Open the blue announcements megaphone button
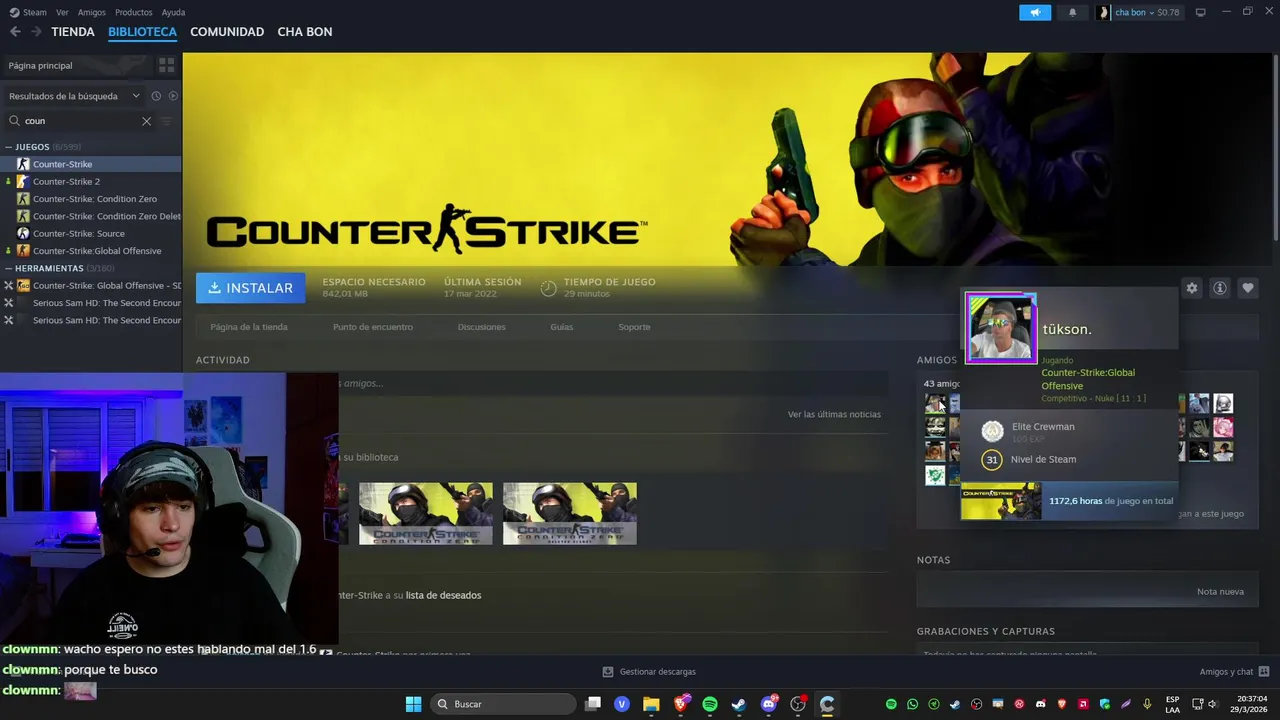The image size is (1280, 720). tap(1035, 12)
